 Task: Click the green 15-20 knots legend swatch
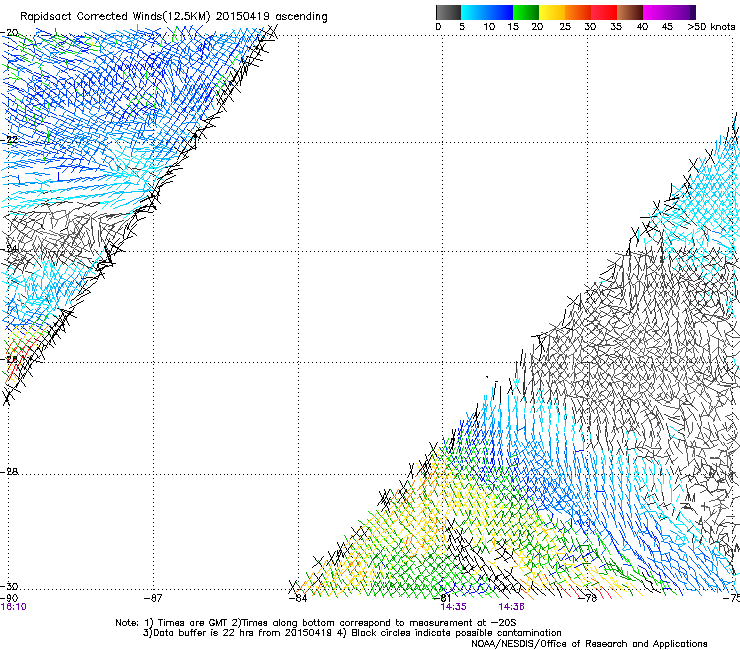[x=526, y=12]
